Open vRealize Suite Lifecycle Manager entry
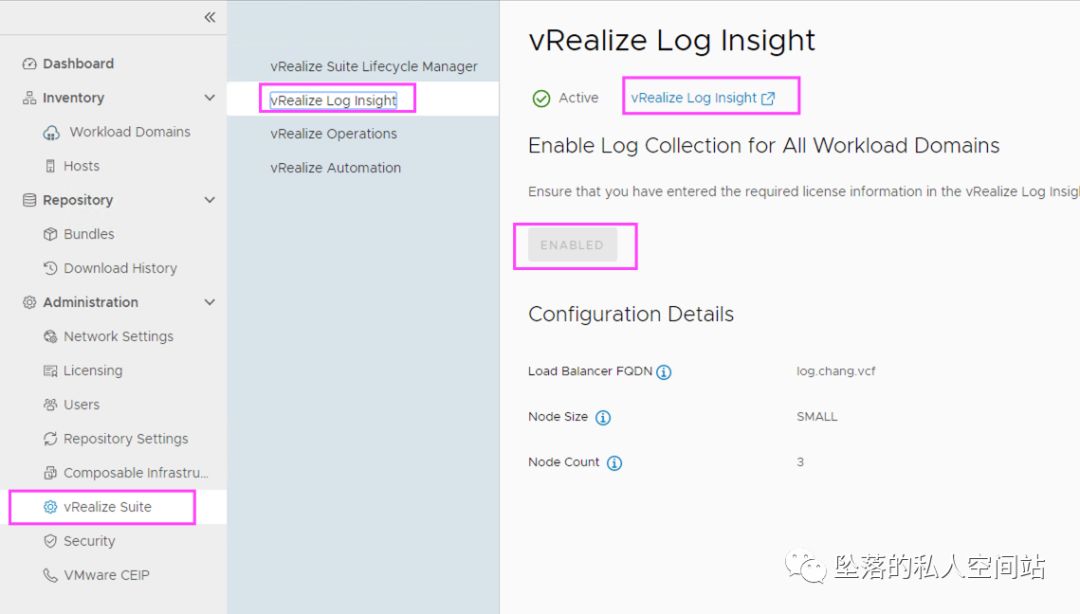The width and height of the screenshot is (1080, 614). tap(373, 66)
